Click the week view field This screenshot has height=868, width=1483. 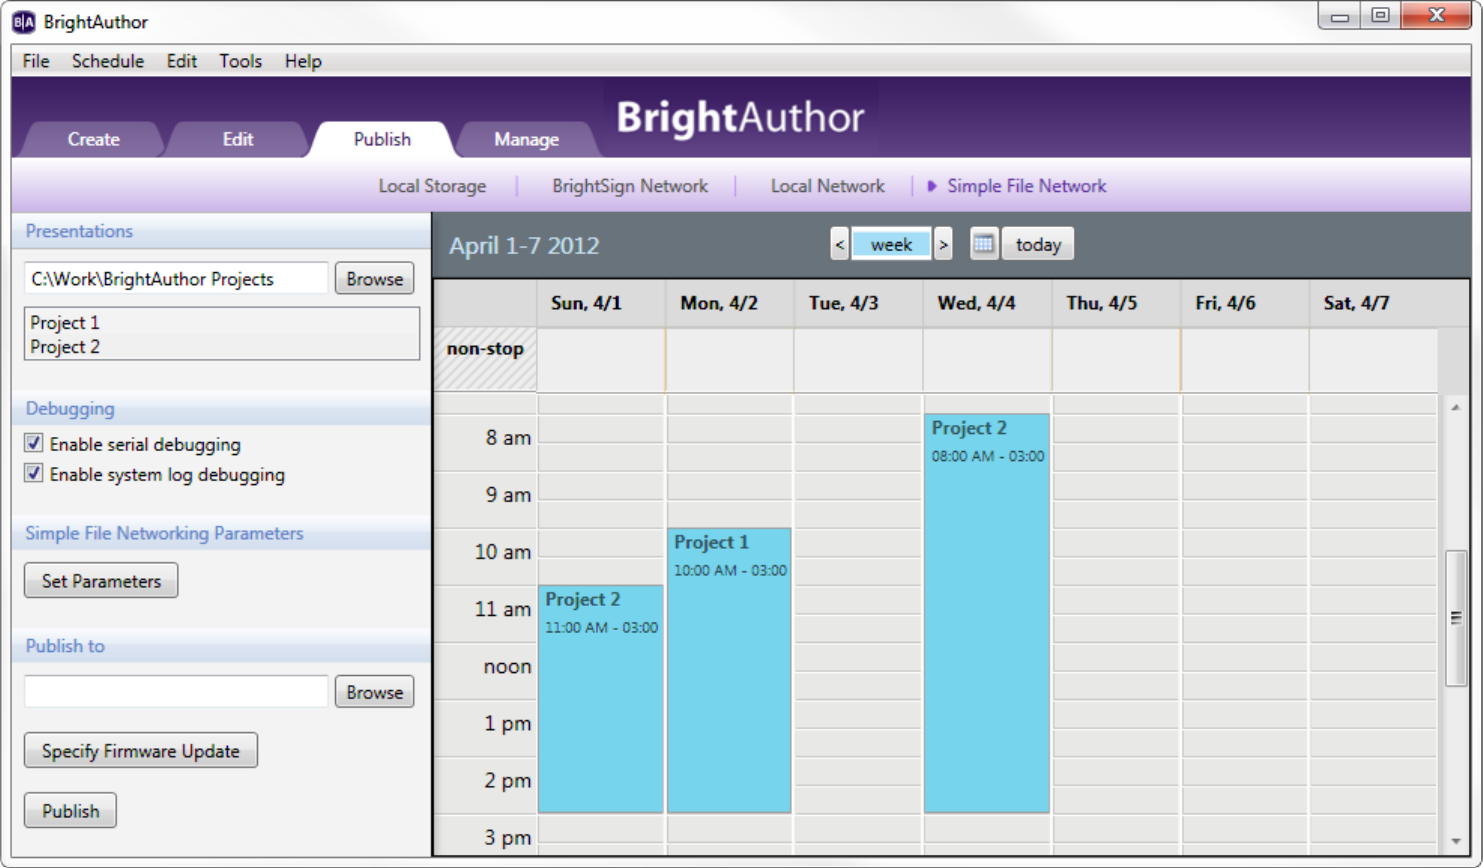click(x=891, y=244)
